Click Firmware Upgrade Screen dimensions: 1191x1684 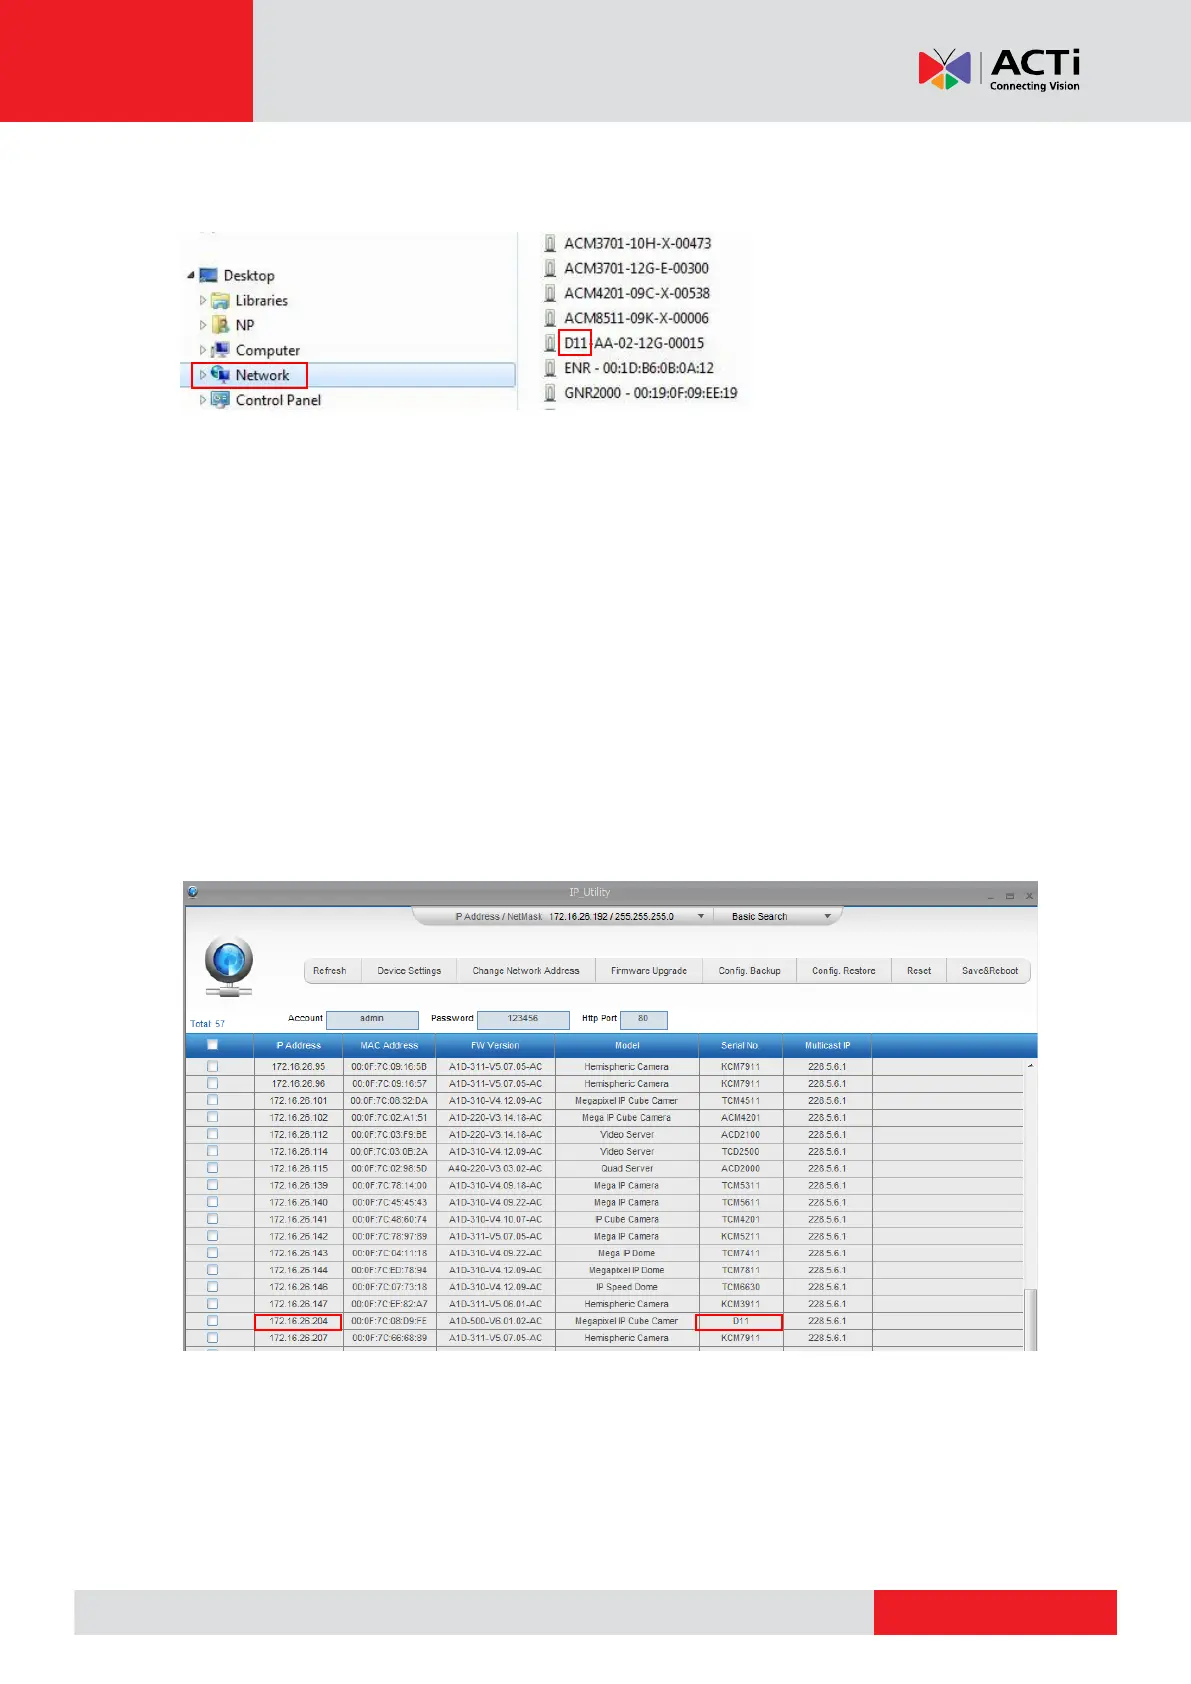[x=649, y=971]
